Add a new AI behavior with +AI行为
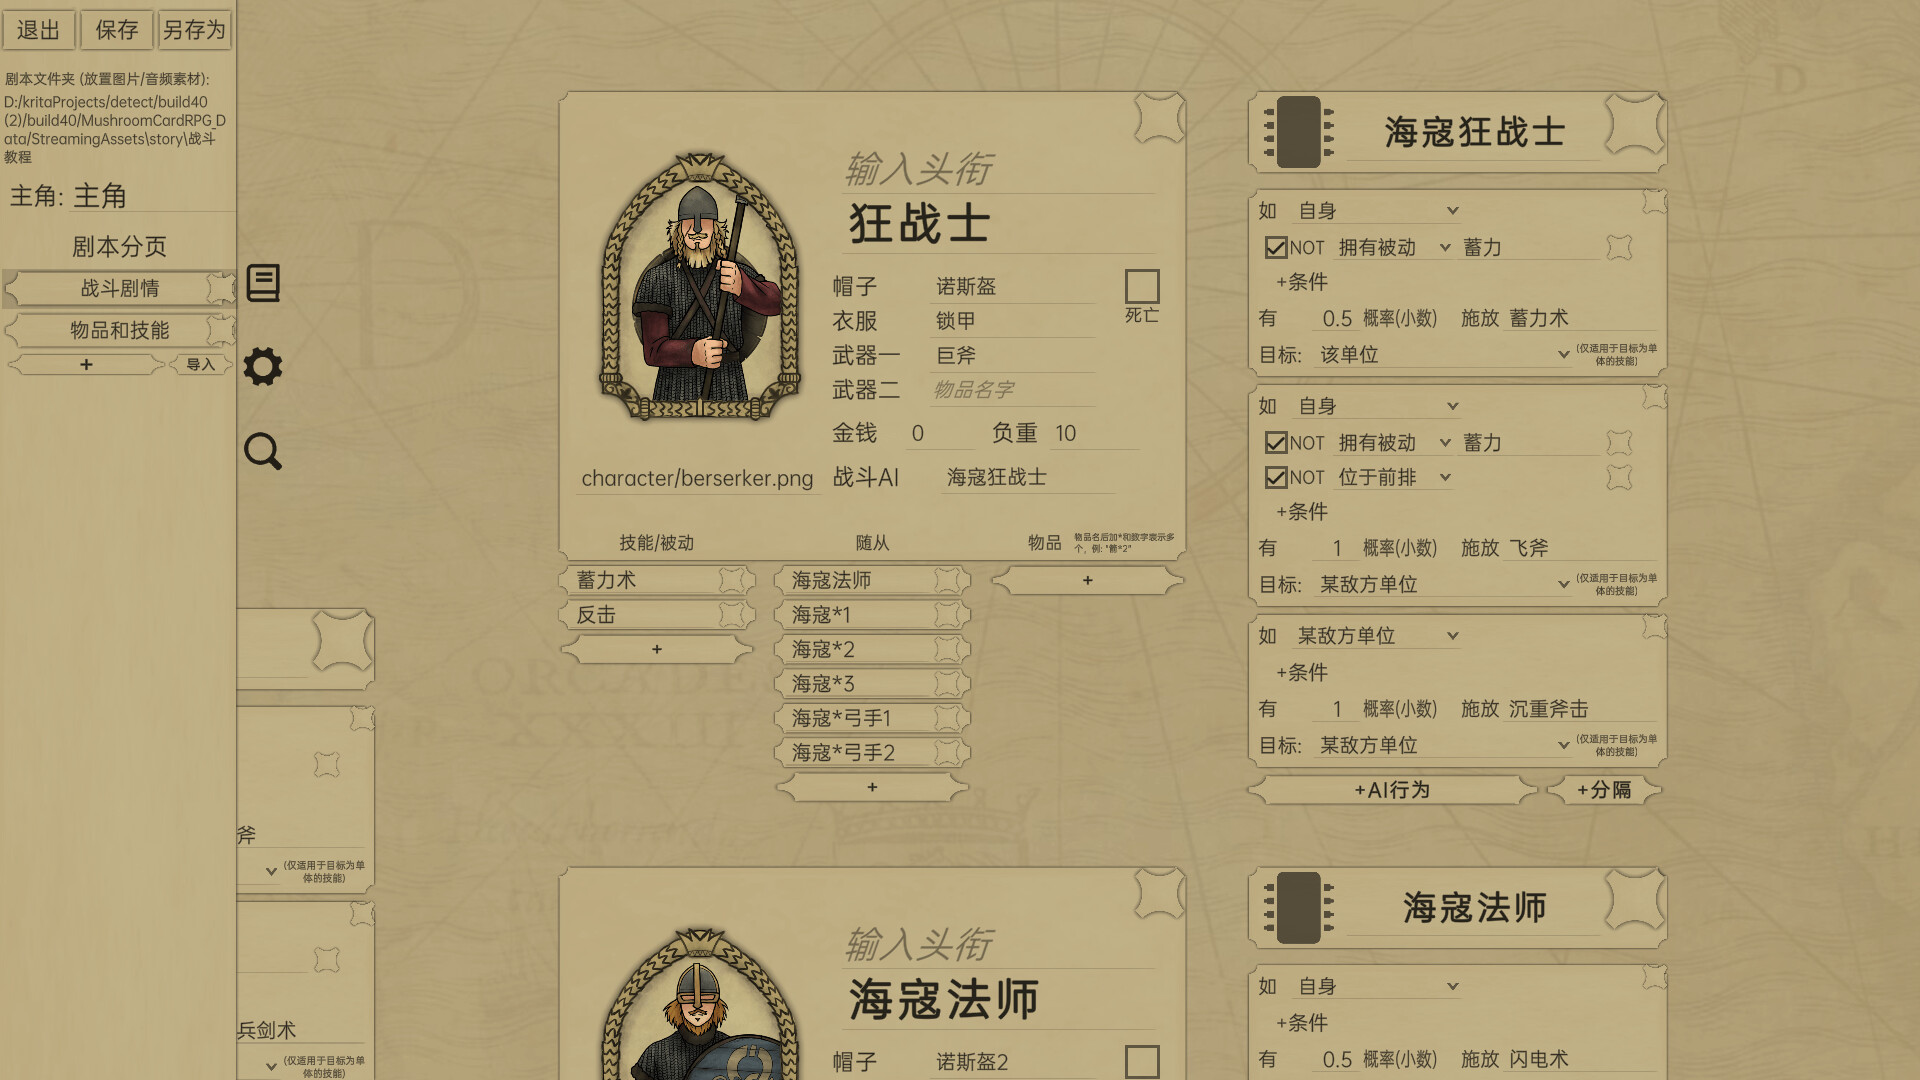 [1392, 790]
